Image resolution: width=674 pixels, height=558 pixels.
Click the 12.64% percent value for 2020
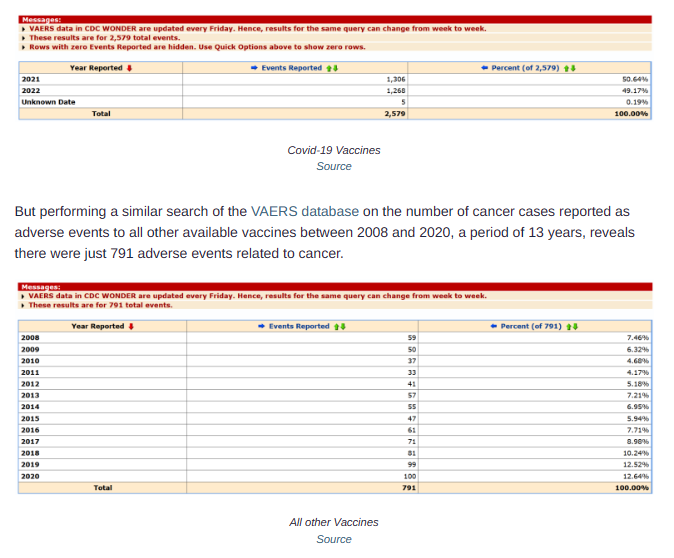coord(636,476)
